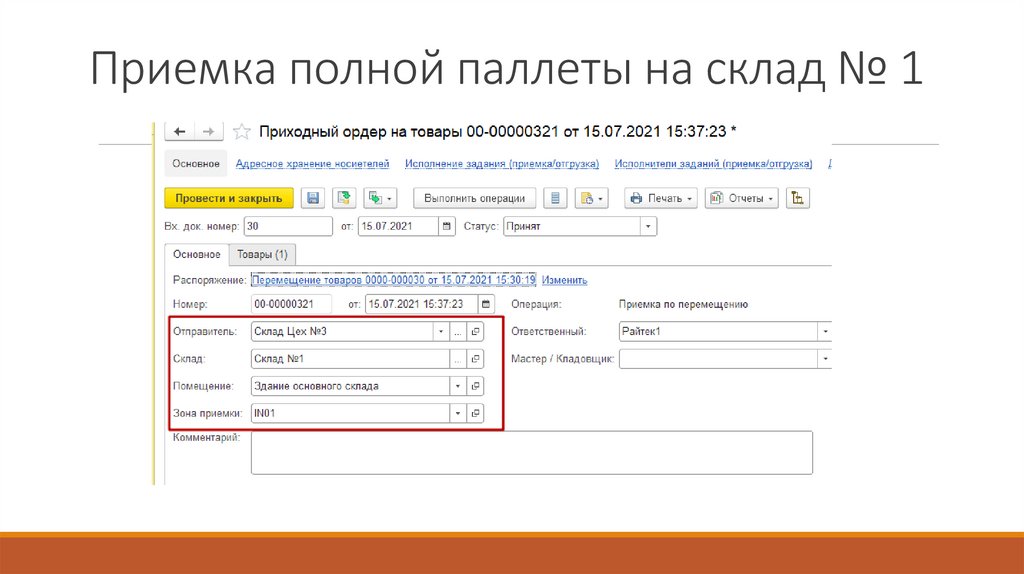Click the Провести и закрыть button
The height and width of the screenshot is (574, 1024).
[229, 198]
